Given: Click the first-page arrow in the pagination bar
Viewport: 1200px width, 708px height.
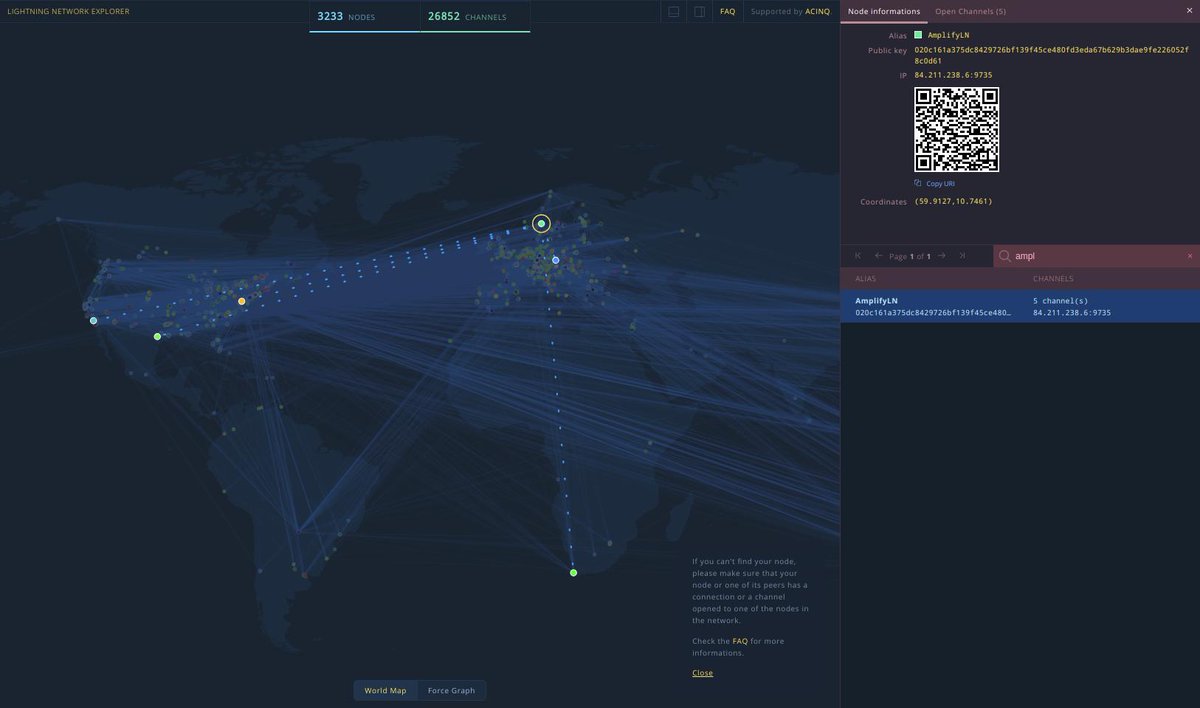Looking at the screenshot, I should click(x=857, y=255).
